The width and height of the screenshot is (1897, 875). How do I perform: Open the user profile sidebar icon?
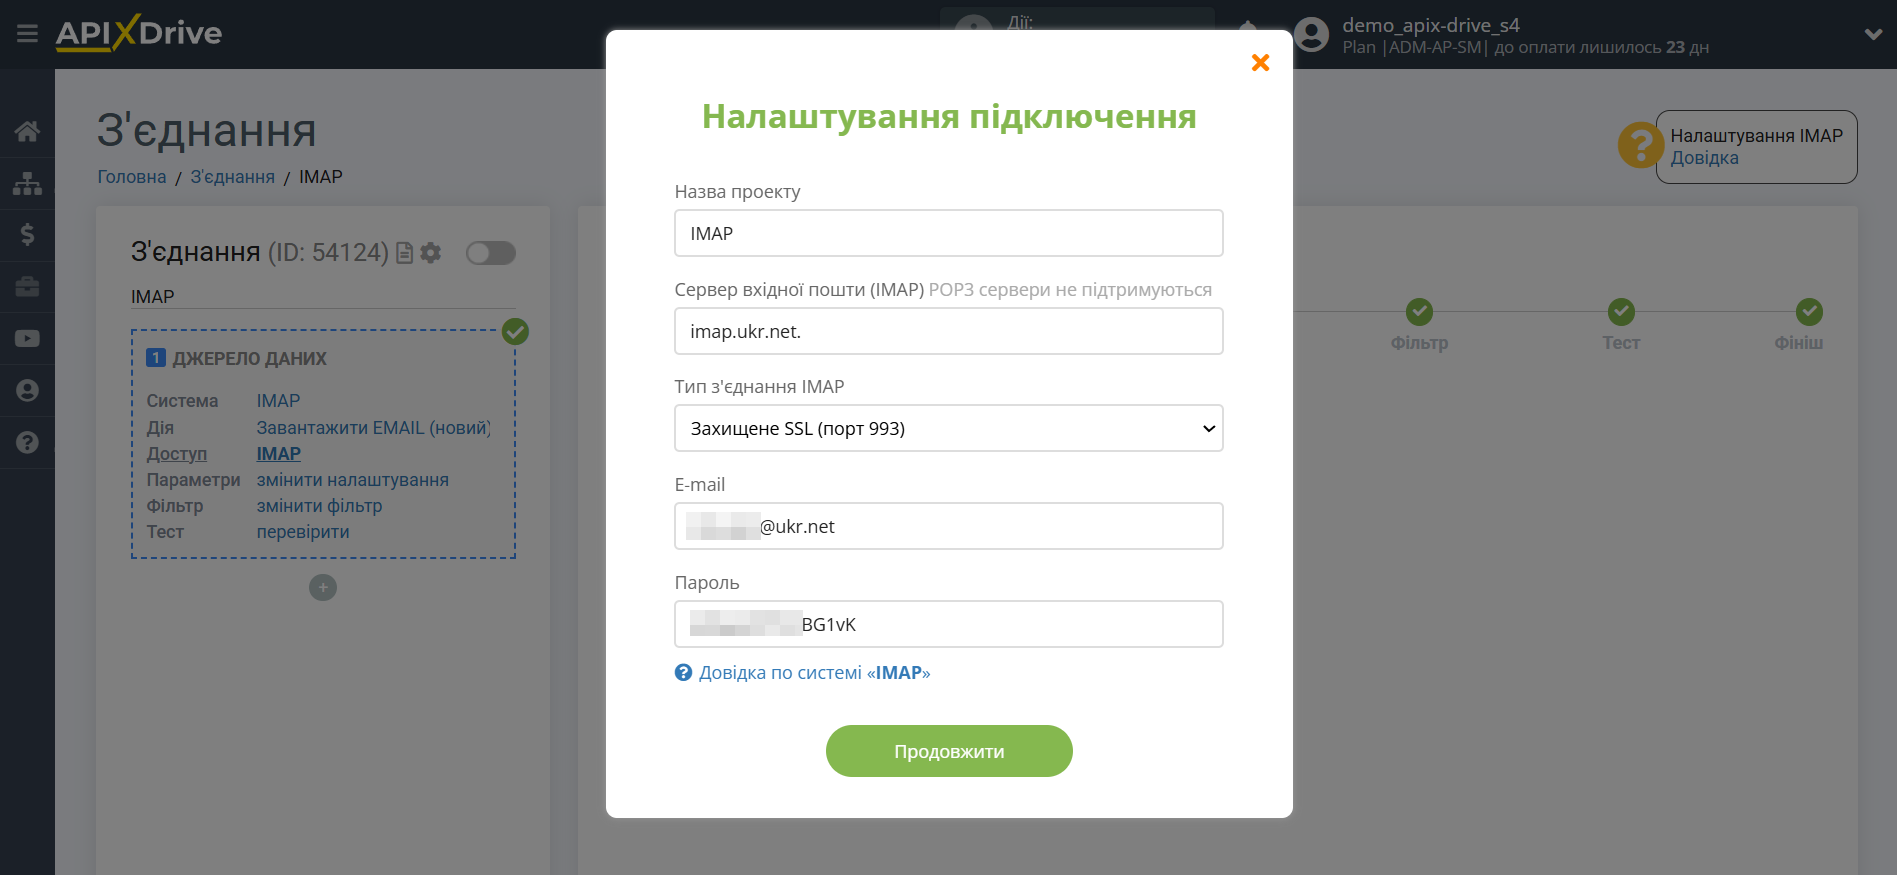pos(27,391)
